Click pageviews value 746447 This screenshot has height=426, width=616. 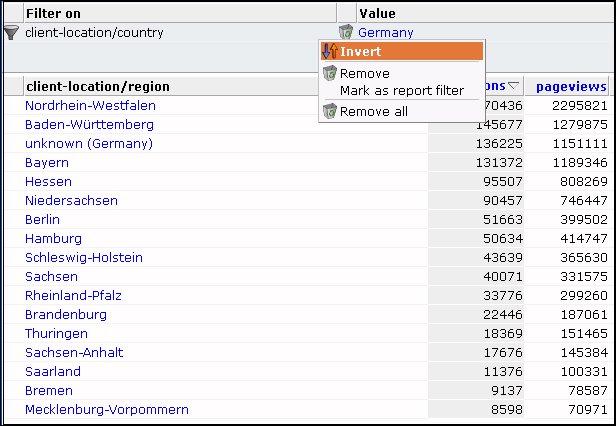[584, 200]
